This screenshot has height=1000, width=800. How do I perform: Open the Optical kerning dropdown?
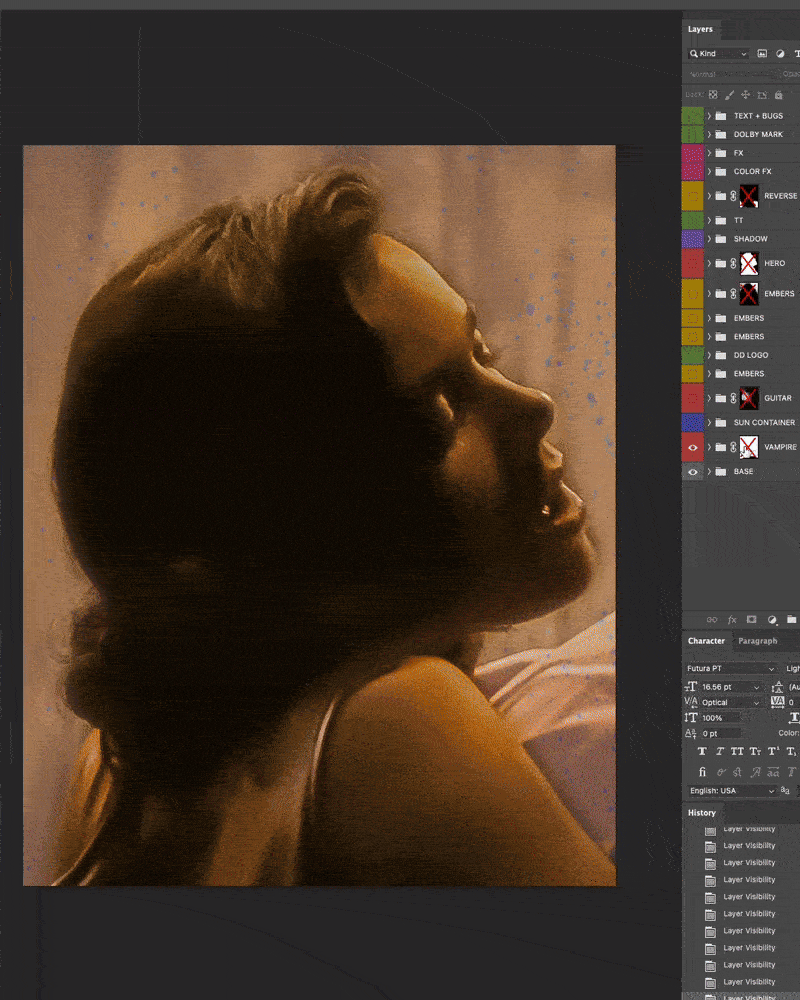click(x=731, y=703)
